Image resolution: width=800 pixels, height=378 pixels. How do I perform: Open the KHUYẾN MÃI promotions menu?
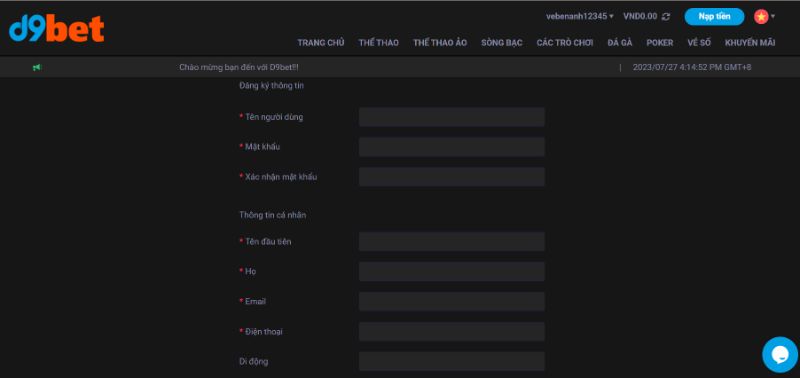click(750, 43)
